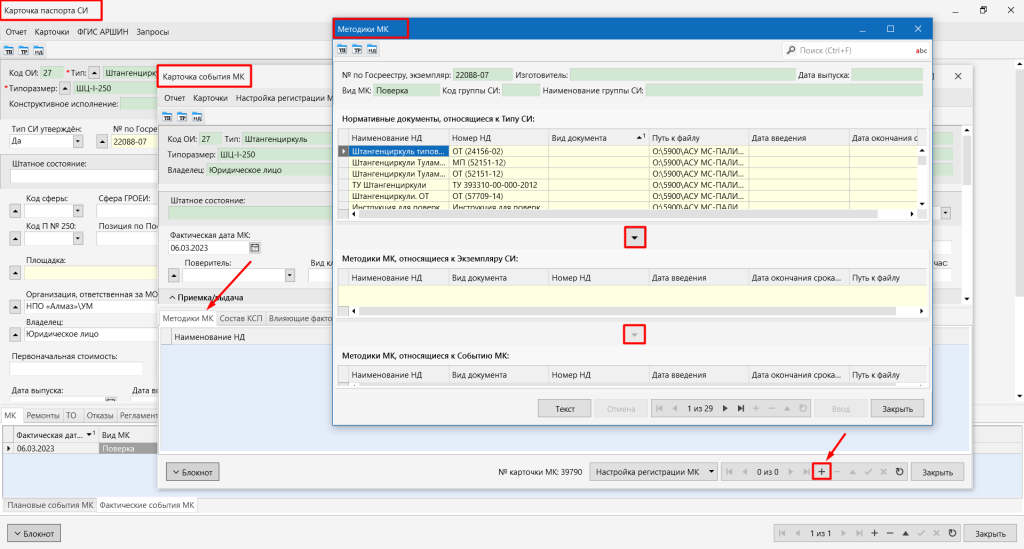Click Закрыть button in Карточка события МК window
This screenshot has width=1024, height=549.
click(937, 472)
